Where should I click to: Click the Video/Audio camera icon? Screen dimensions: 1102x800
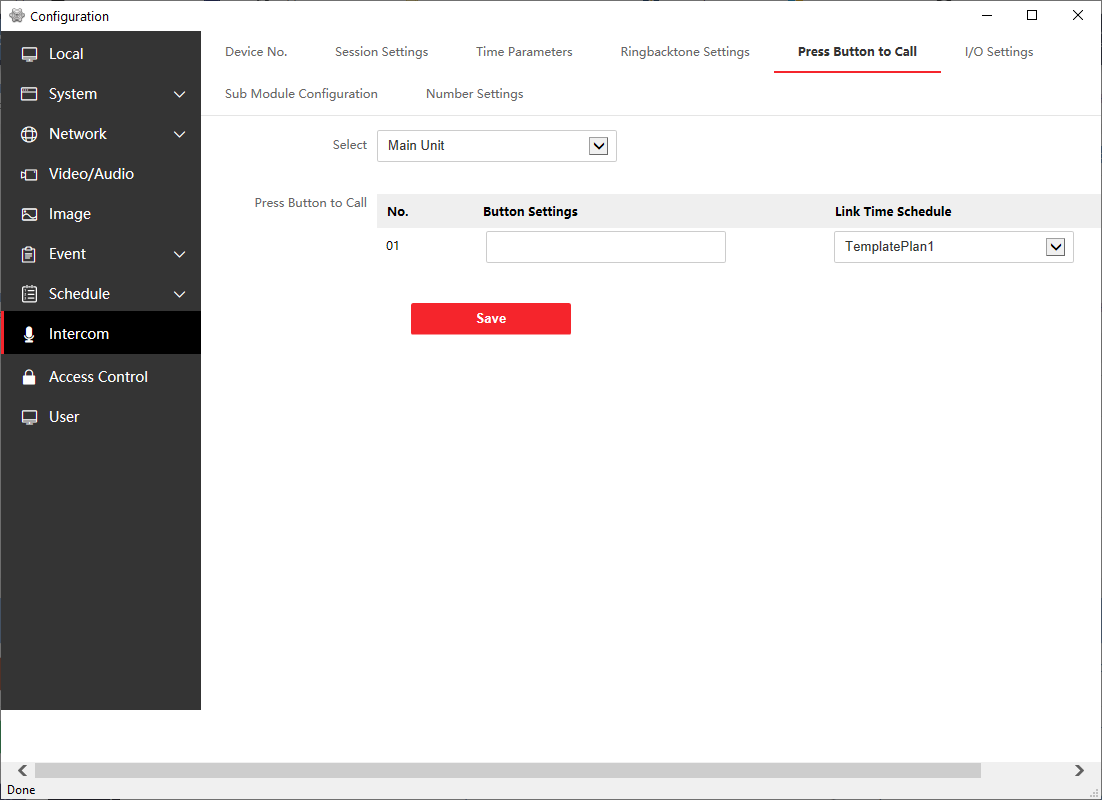tap(29, 174)
